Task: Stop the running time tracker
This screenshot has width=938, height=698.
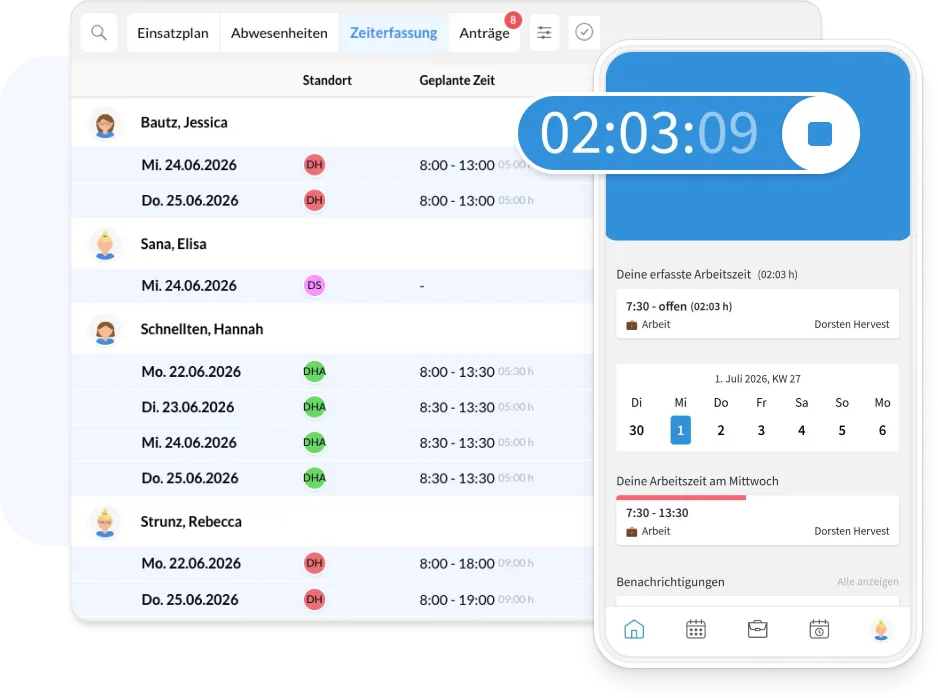Action: point(820,133)
